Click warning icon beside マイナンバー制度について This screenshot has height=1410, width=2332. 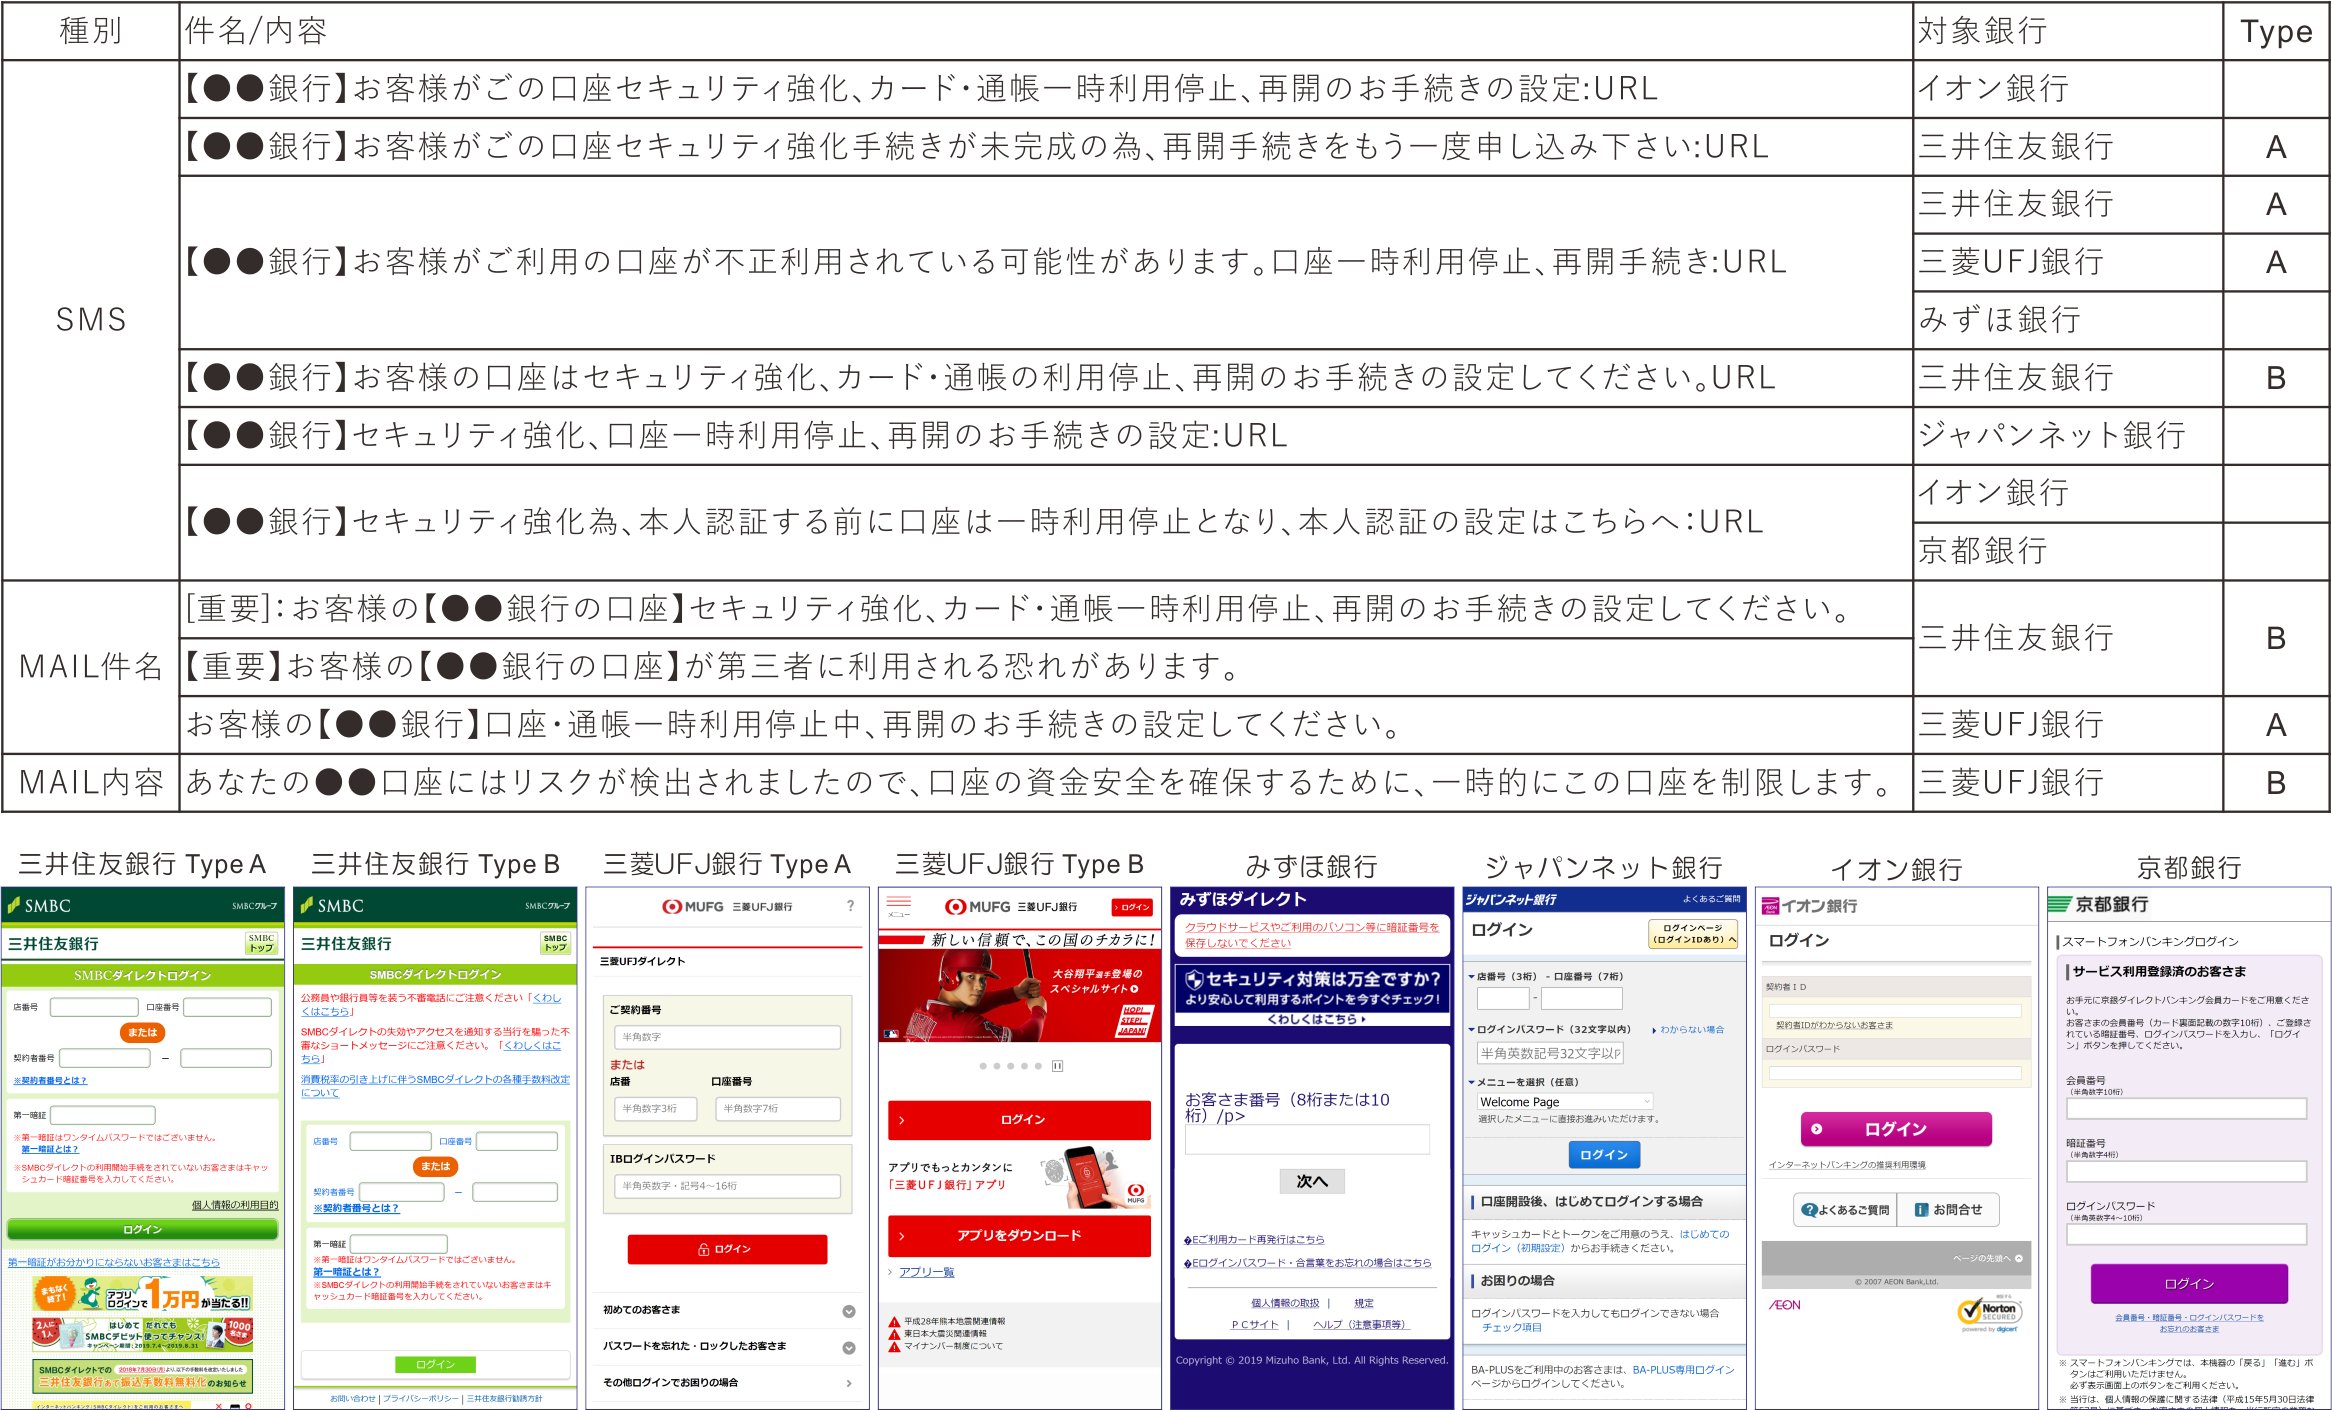tap(894, 1346)
